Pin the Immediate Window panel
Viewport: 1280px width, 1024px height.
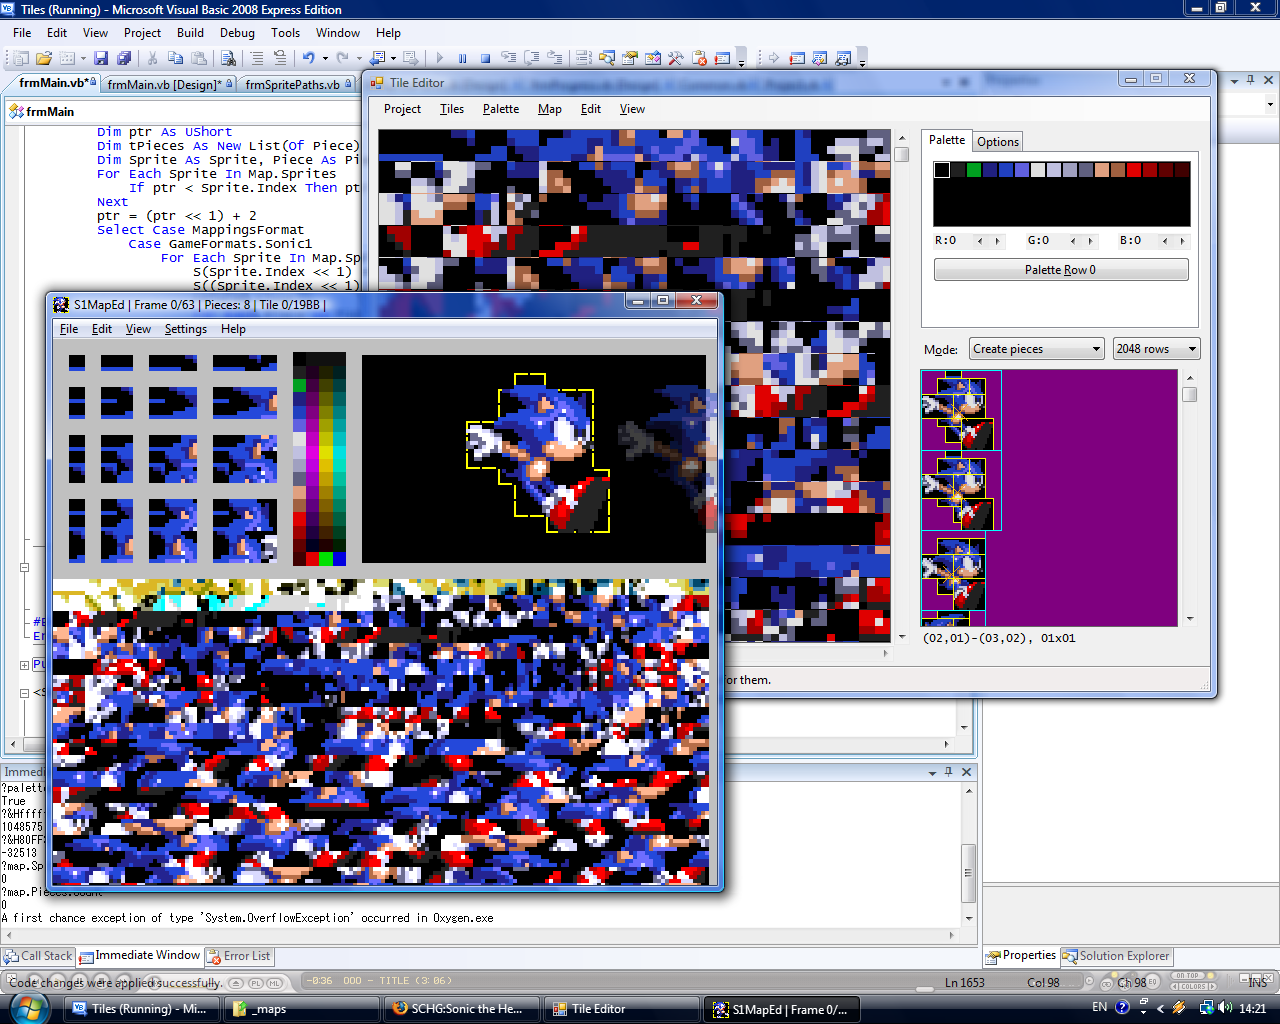(x=949, y=772)
